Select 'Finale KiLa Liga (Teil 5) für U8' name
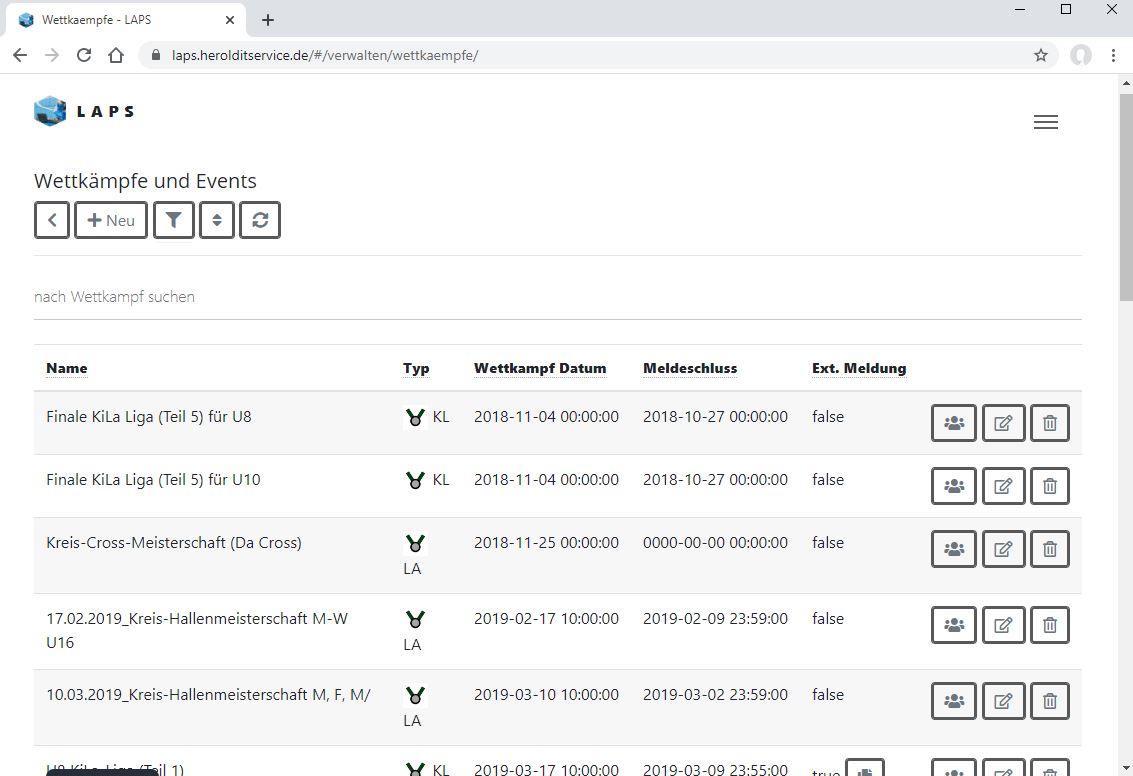Screen dimensions: 1133x776 coord(149,417)
